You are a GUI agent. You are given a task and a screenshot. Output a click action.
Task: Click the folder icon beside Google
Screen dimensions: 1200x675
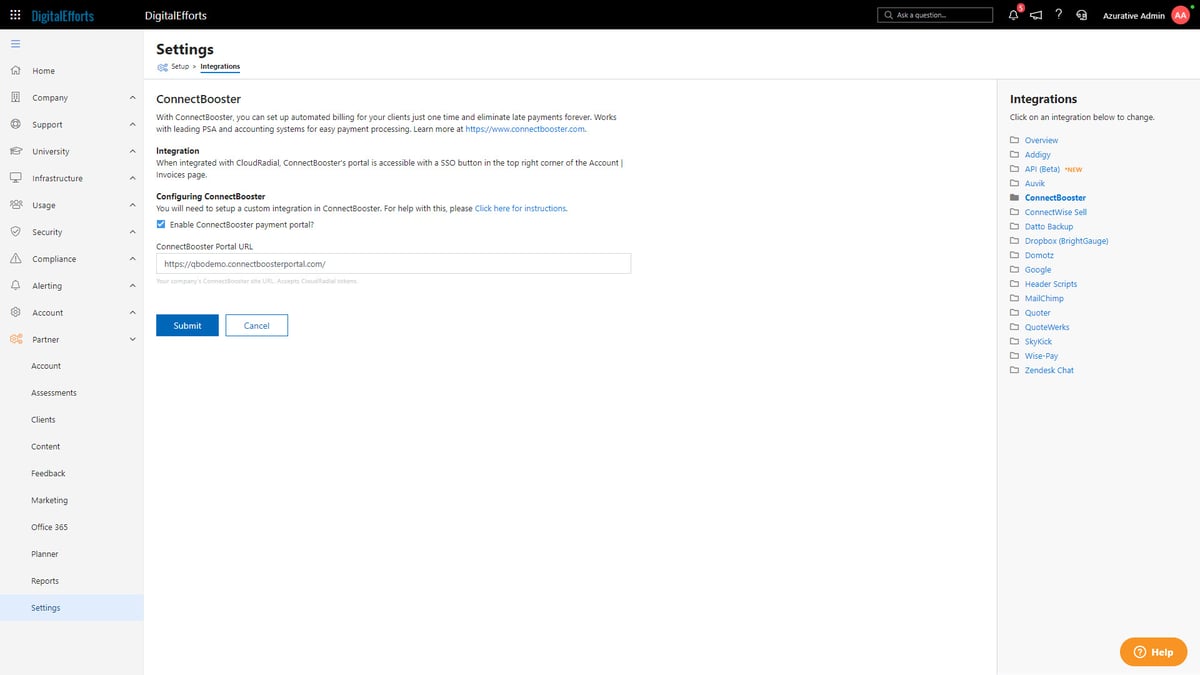point(1014,270)
